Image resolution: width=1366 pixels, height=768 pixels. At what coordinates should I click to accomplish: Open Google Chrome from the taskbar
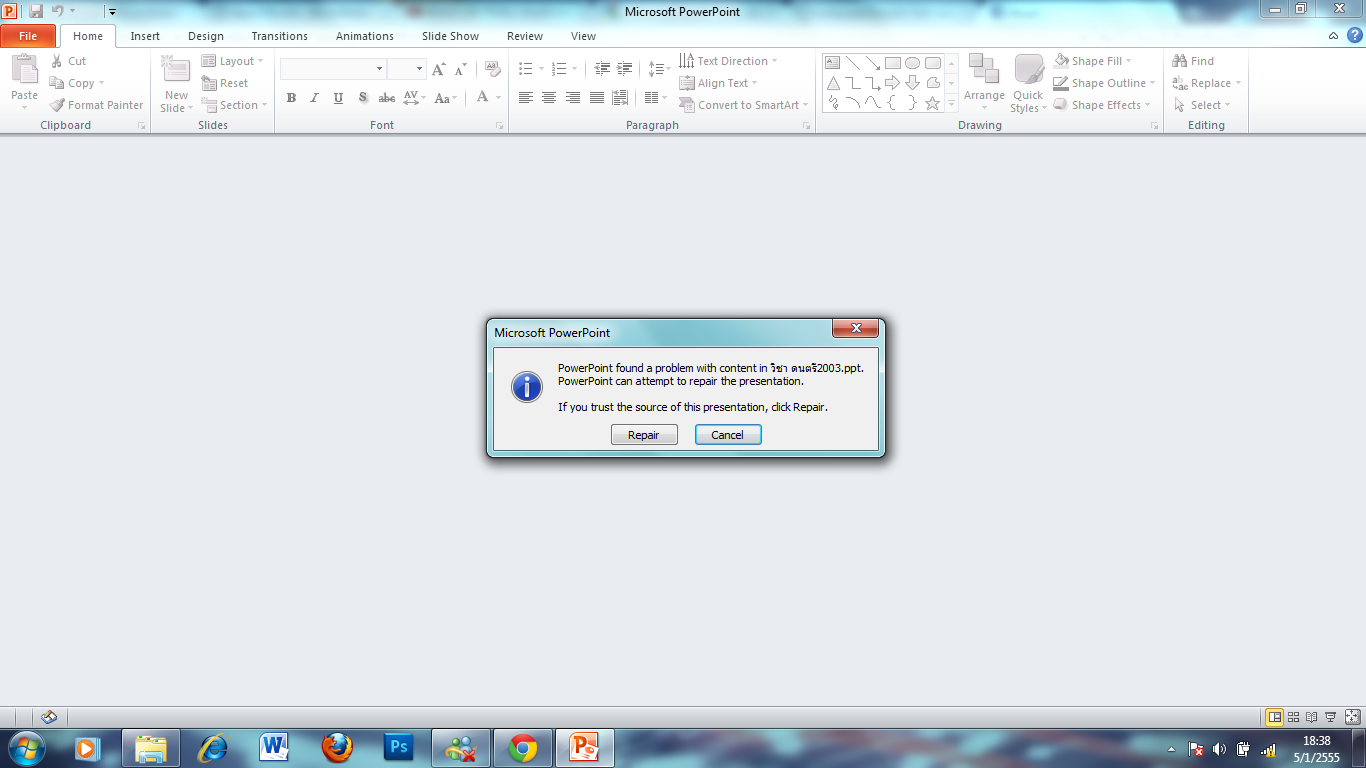(x=522, y=748)
